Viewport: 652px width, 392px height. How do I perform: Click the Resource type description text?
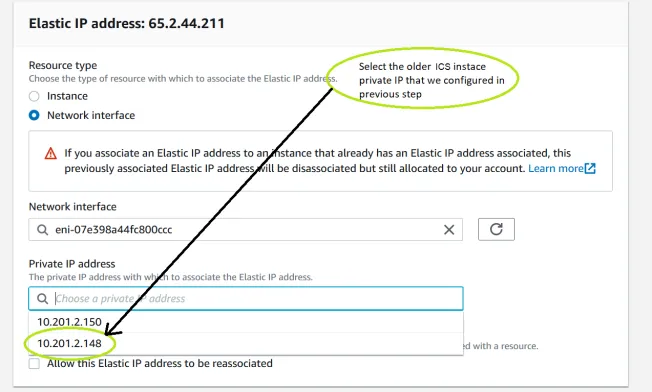183,79
